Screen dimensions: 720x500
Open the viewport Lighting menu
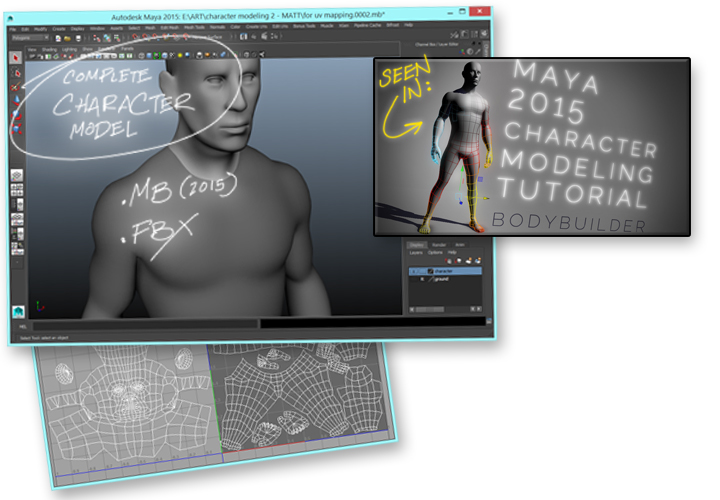pyautogui.click(x=69, y=50)
